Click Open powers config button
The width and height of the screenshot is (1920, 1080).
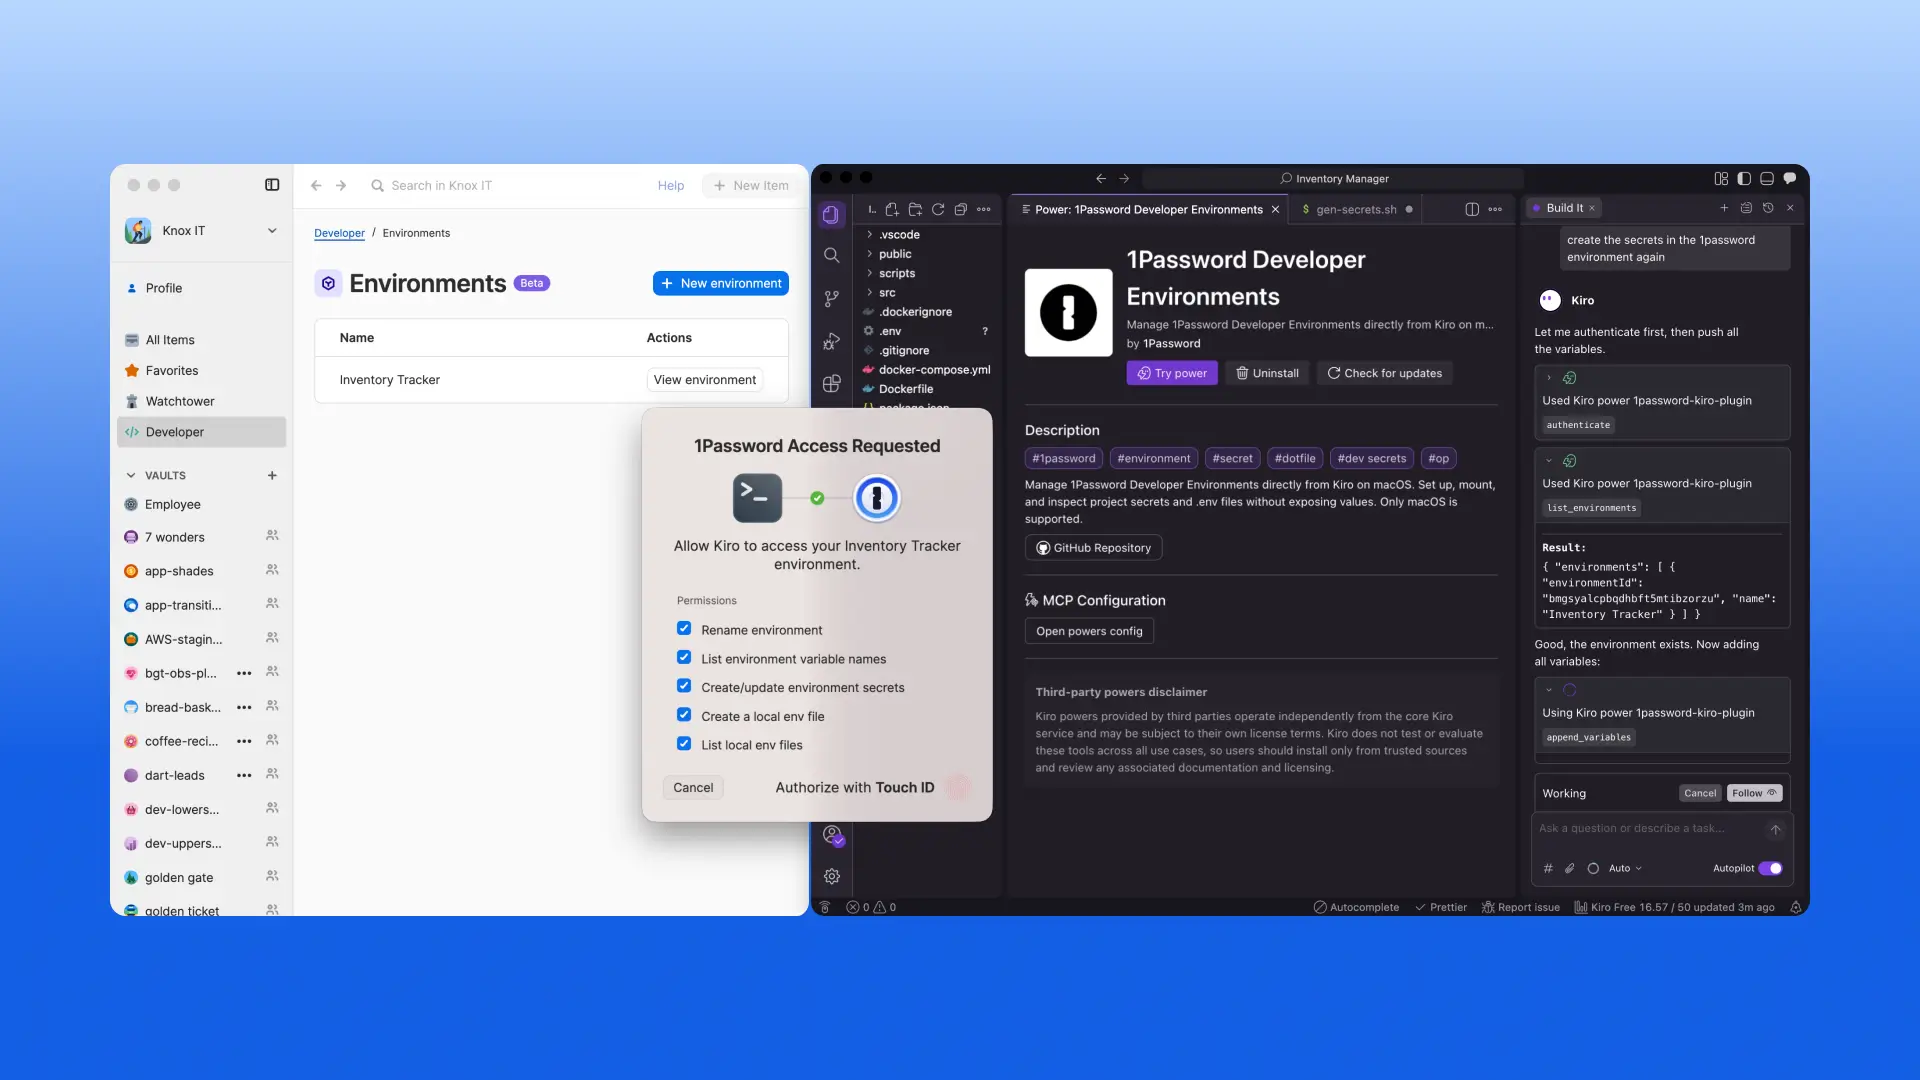pyautogui.click(x=1089, y=631)
